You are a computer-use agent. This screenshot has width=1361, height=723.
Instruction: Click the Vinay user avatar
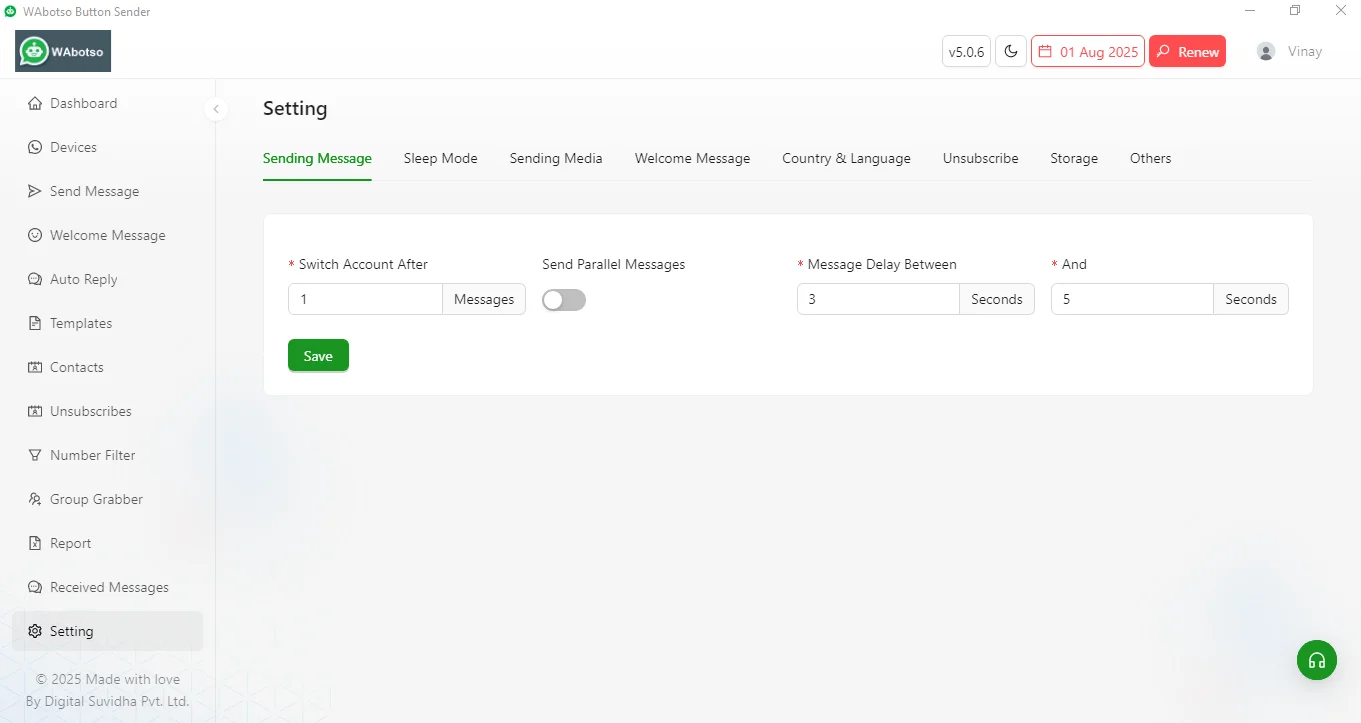point(1266,52)
